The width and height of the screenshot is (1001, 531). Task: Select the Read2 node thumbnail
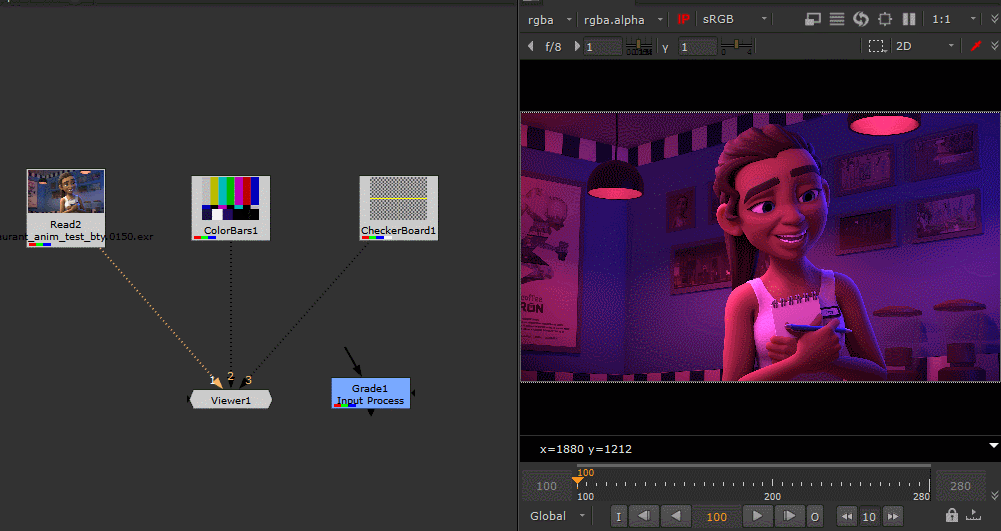point(66,191)
